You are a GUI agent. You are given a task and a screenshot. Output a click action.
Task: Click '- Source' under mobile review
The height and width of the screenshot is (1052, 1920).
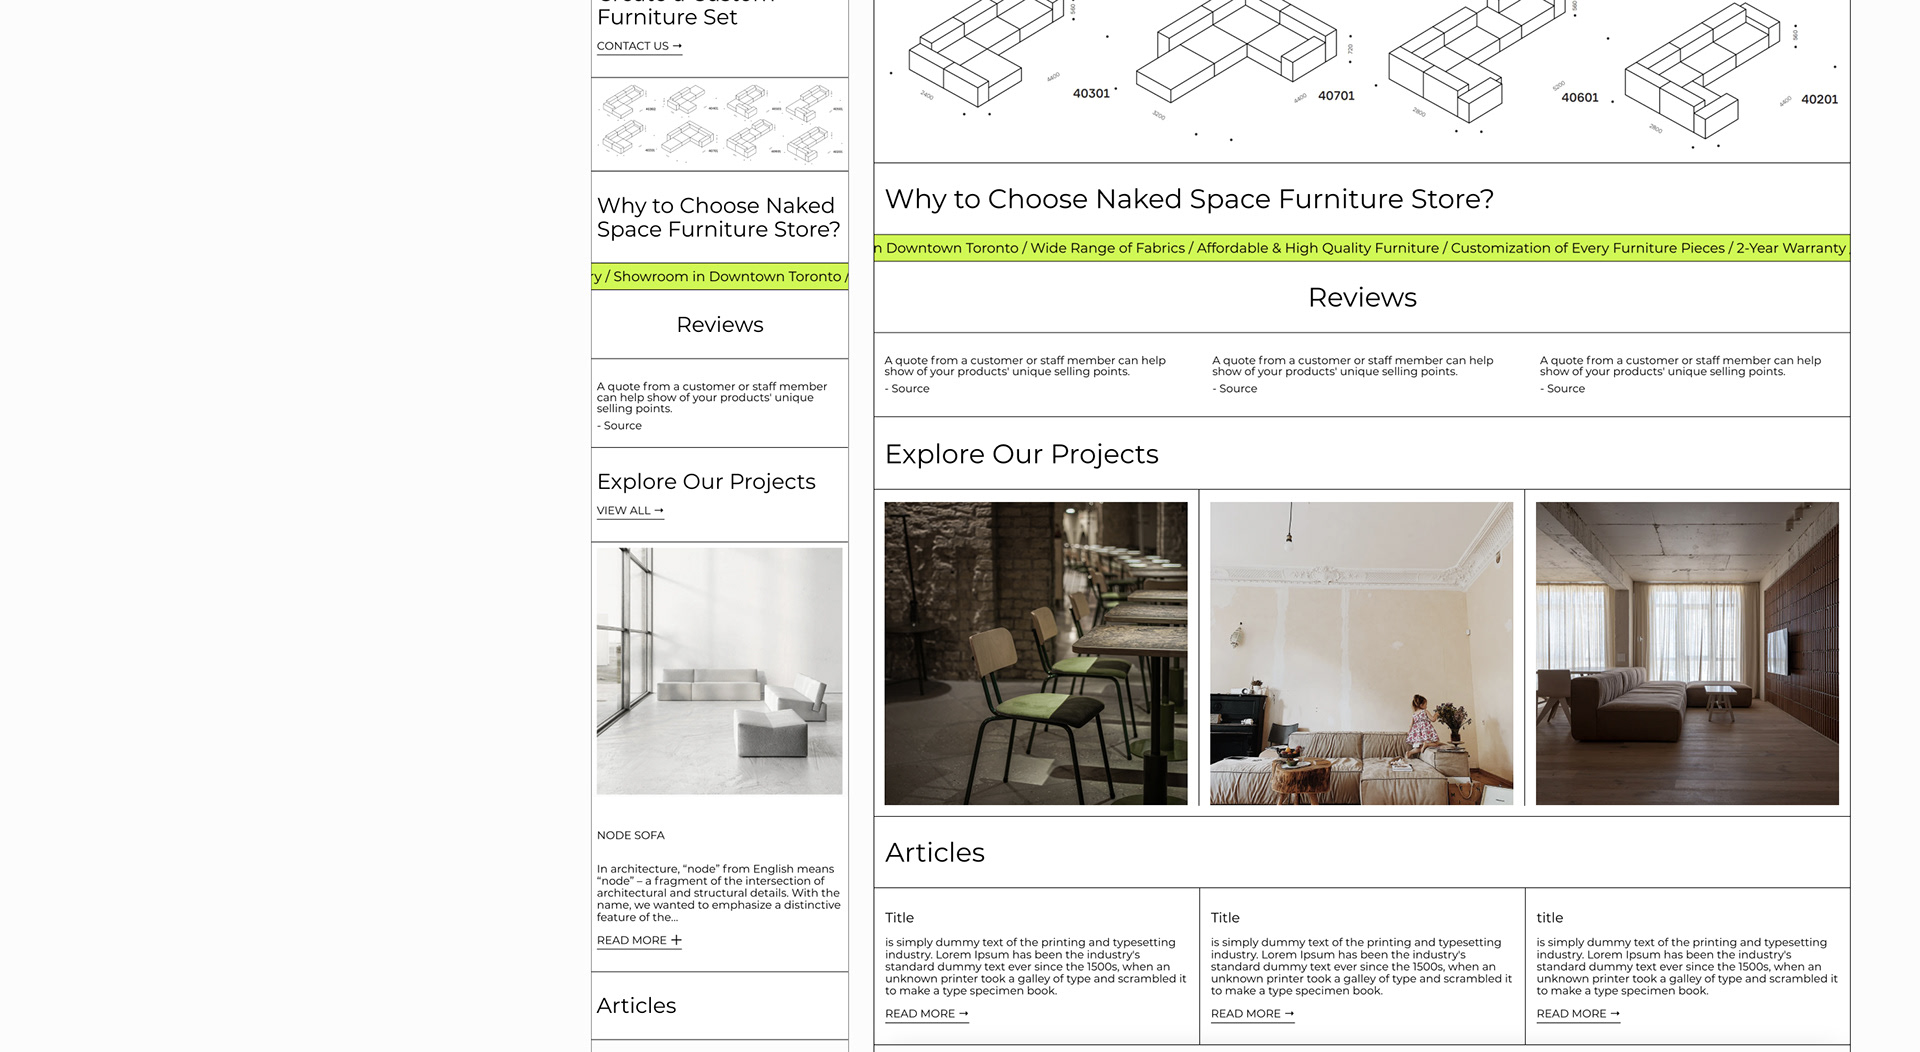pos(620,426)
